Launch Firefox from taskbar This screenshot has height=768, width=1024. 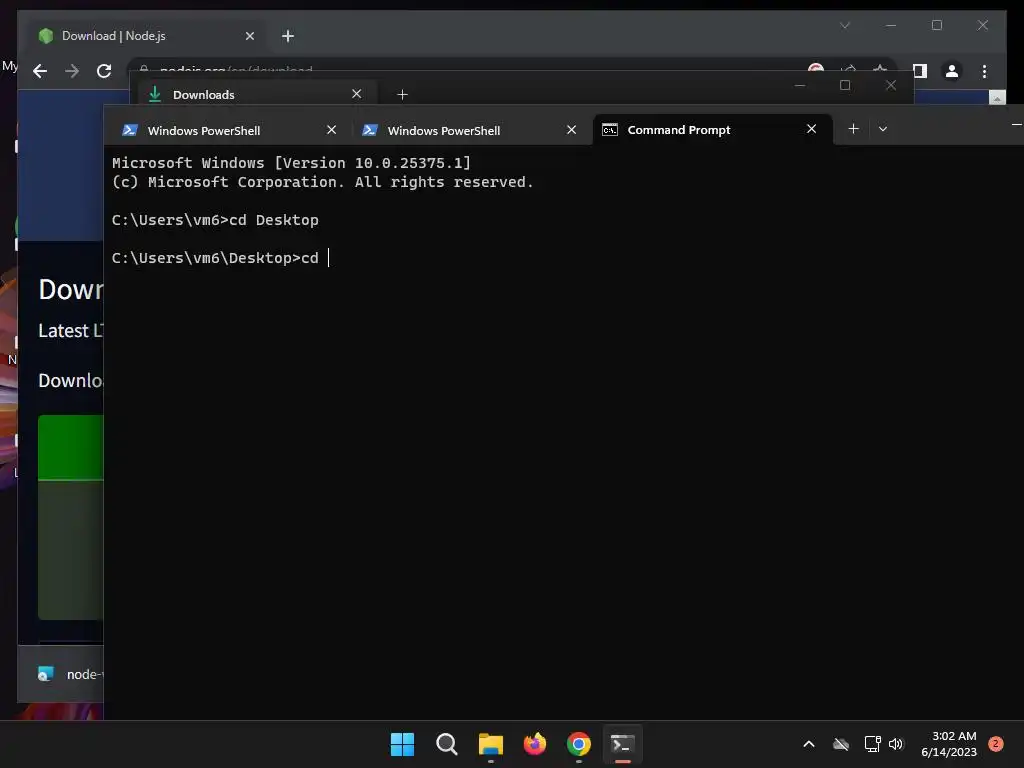pyautogui.click(x=535, y=744)
